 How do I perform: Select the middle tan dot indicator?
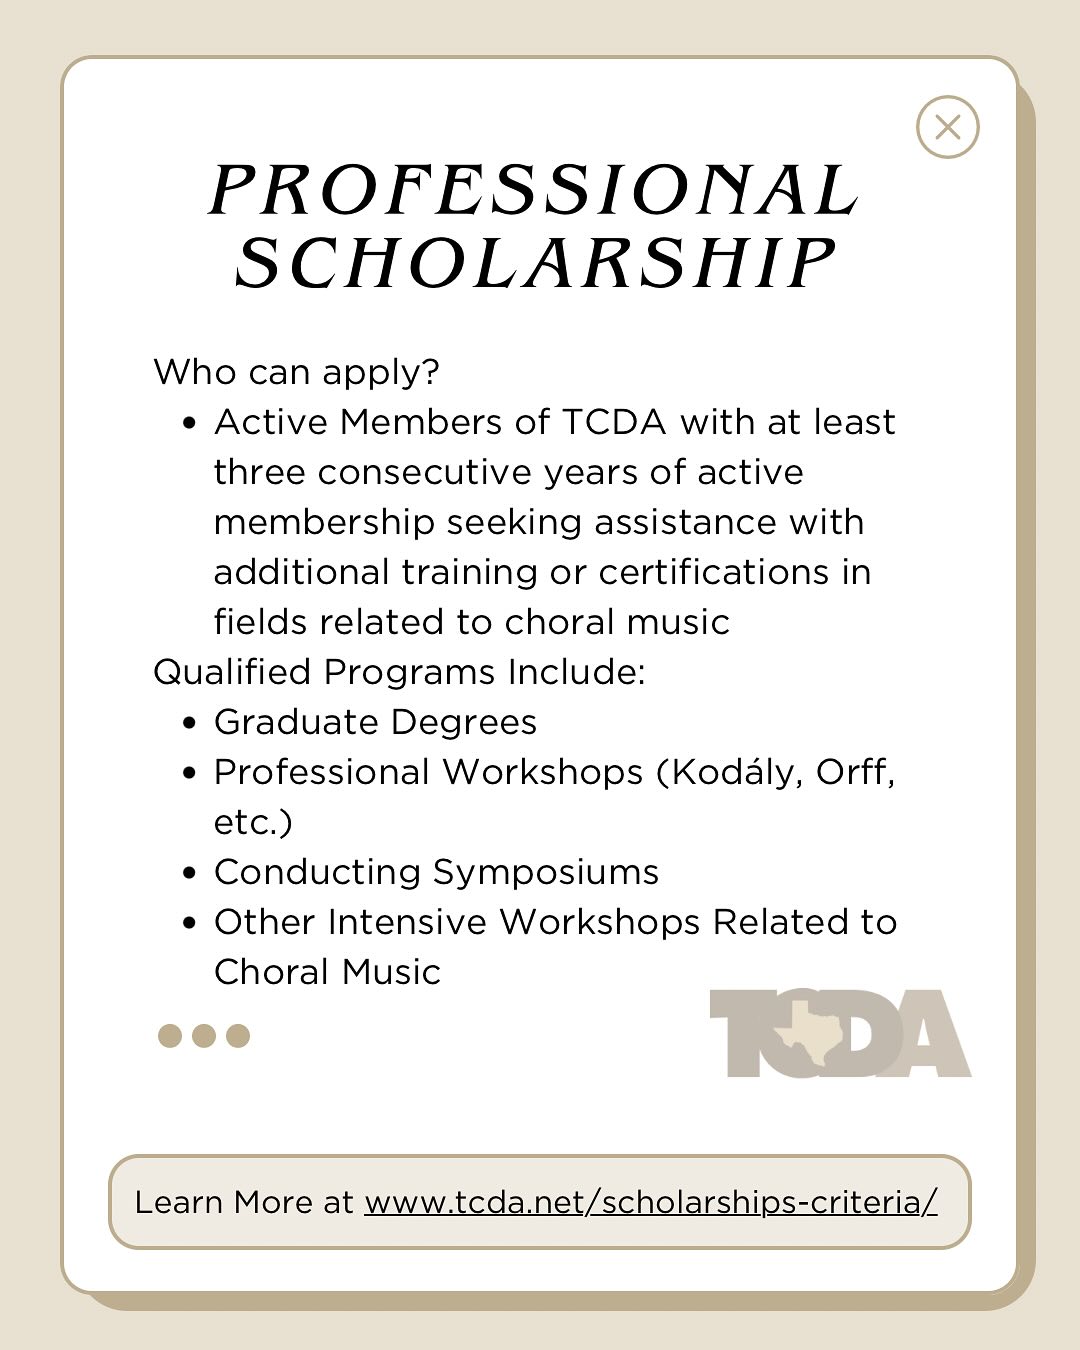point(204,1036)
